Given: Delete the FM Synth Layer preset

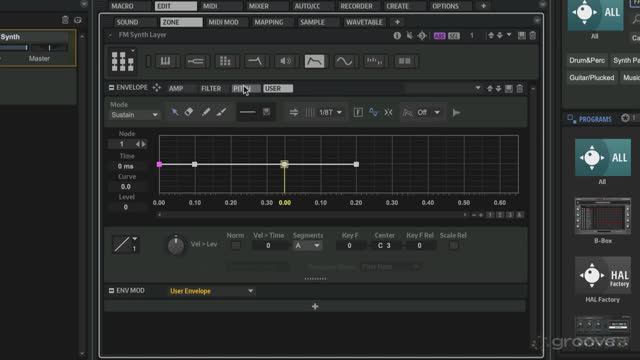Looking at the screenshot, I should point(533,36).
